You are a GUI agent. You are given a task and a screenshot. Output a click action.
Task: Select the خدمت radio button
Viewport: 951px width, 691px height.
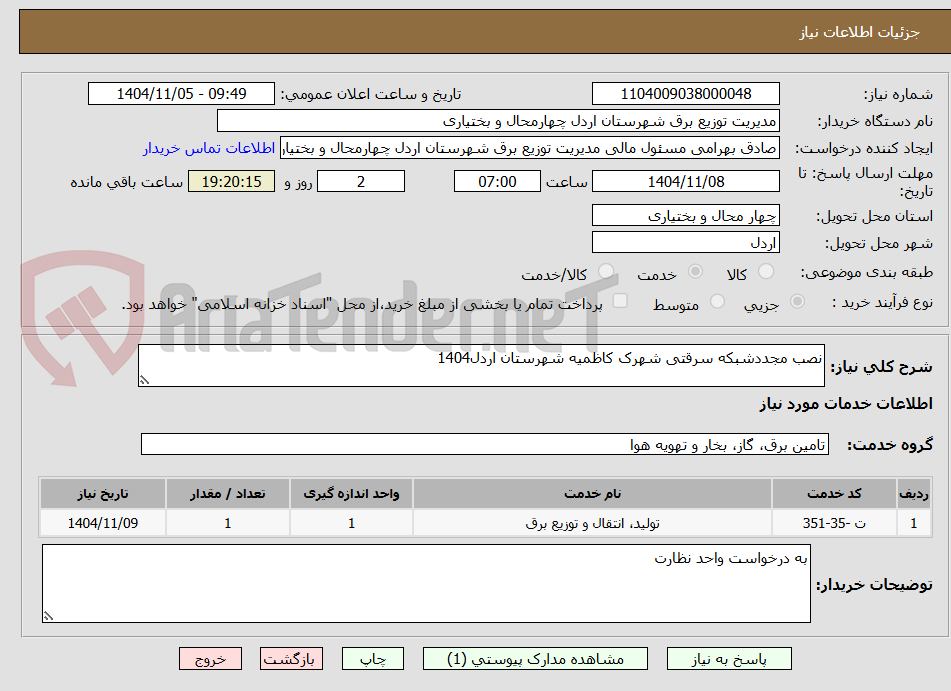pos(695,271)
